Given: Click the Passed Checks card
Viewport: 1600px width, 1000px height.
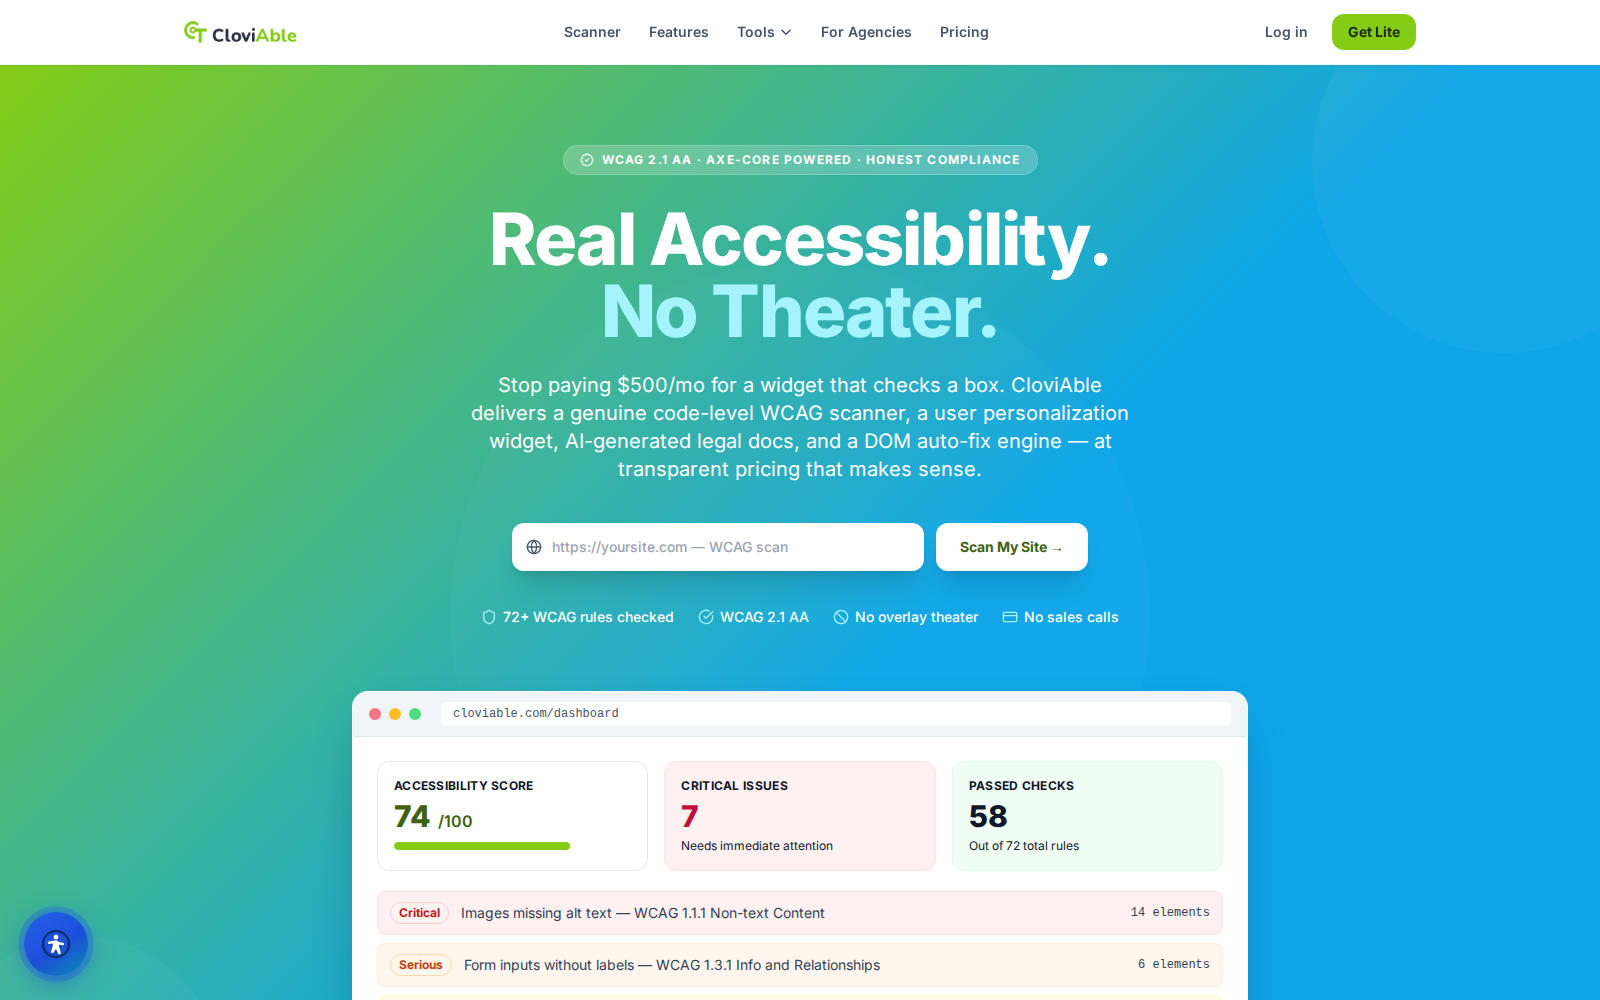Looking at the screenshot, I should point(1087,816).
